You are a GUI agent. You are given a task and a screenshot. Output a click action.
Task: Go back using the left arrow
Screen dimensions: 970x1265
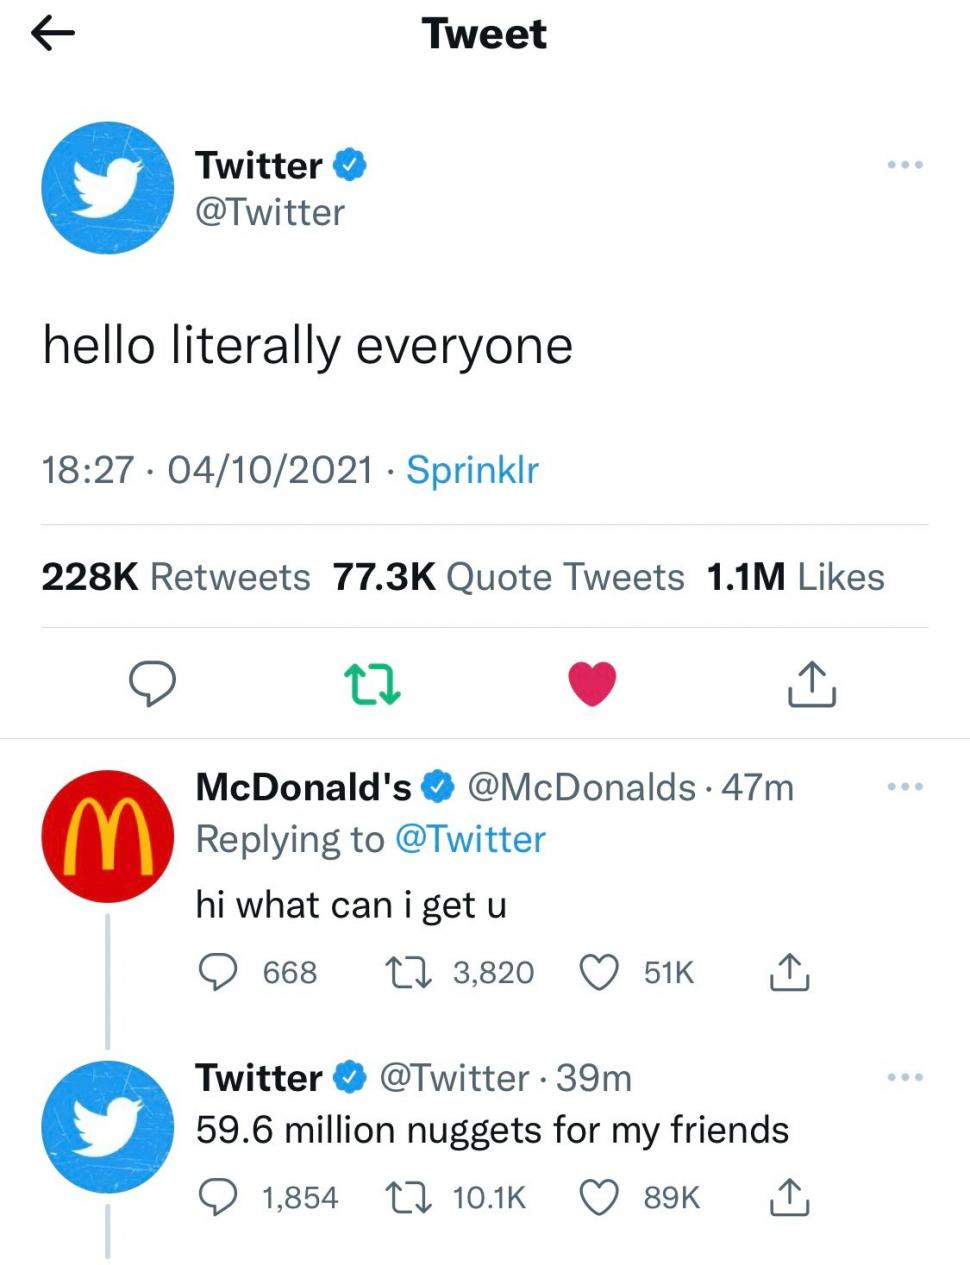tap(53, 34)
